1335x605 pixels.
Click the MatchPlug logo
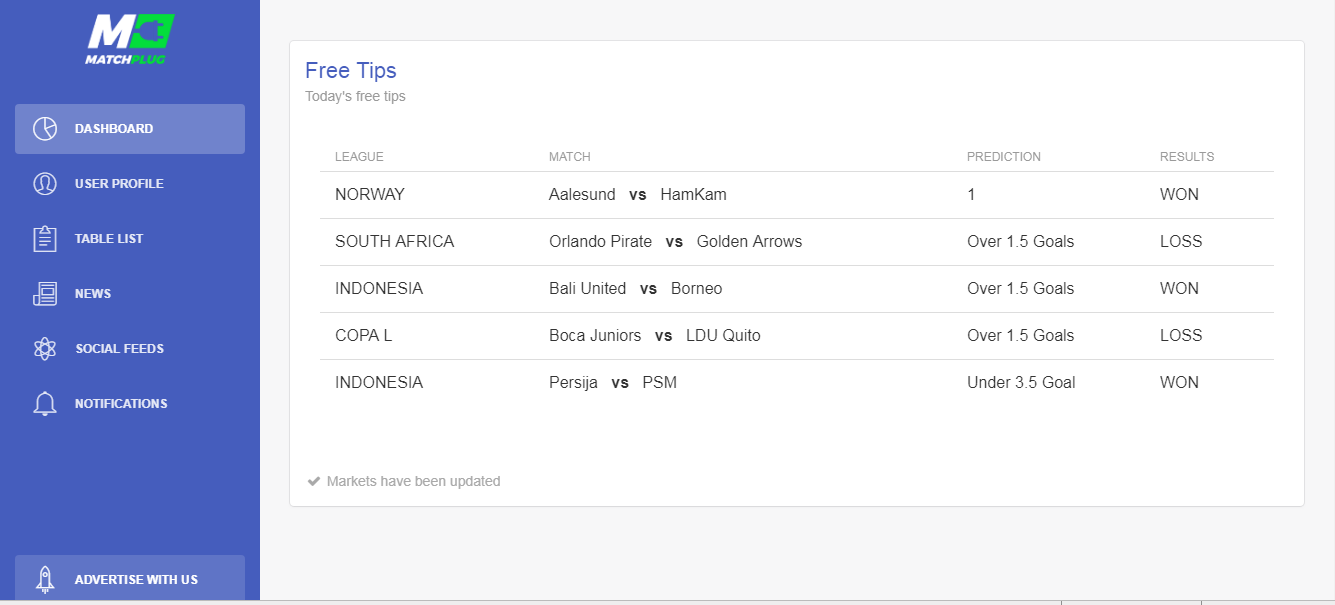pos(130,39)
